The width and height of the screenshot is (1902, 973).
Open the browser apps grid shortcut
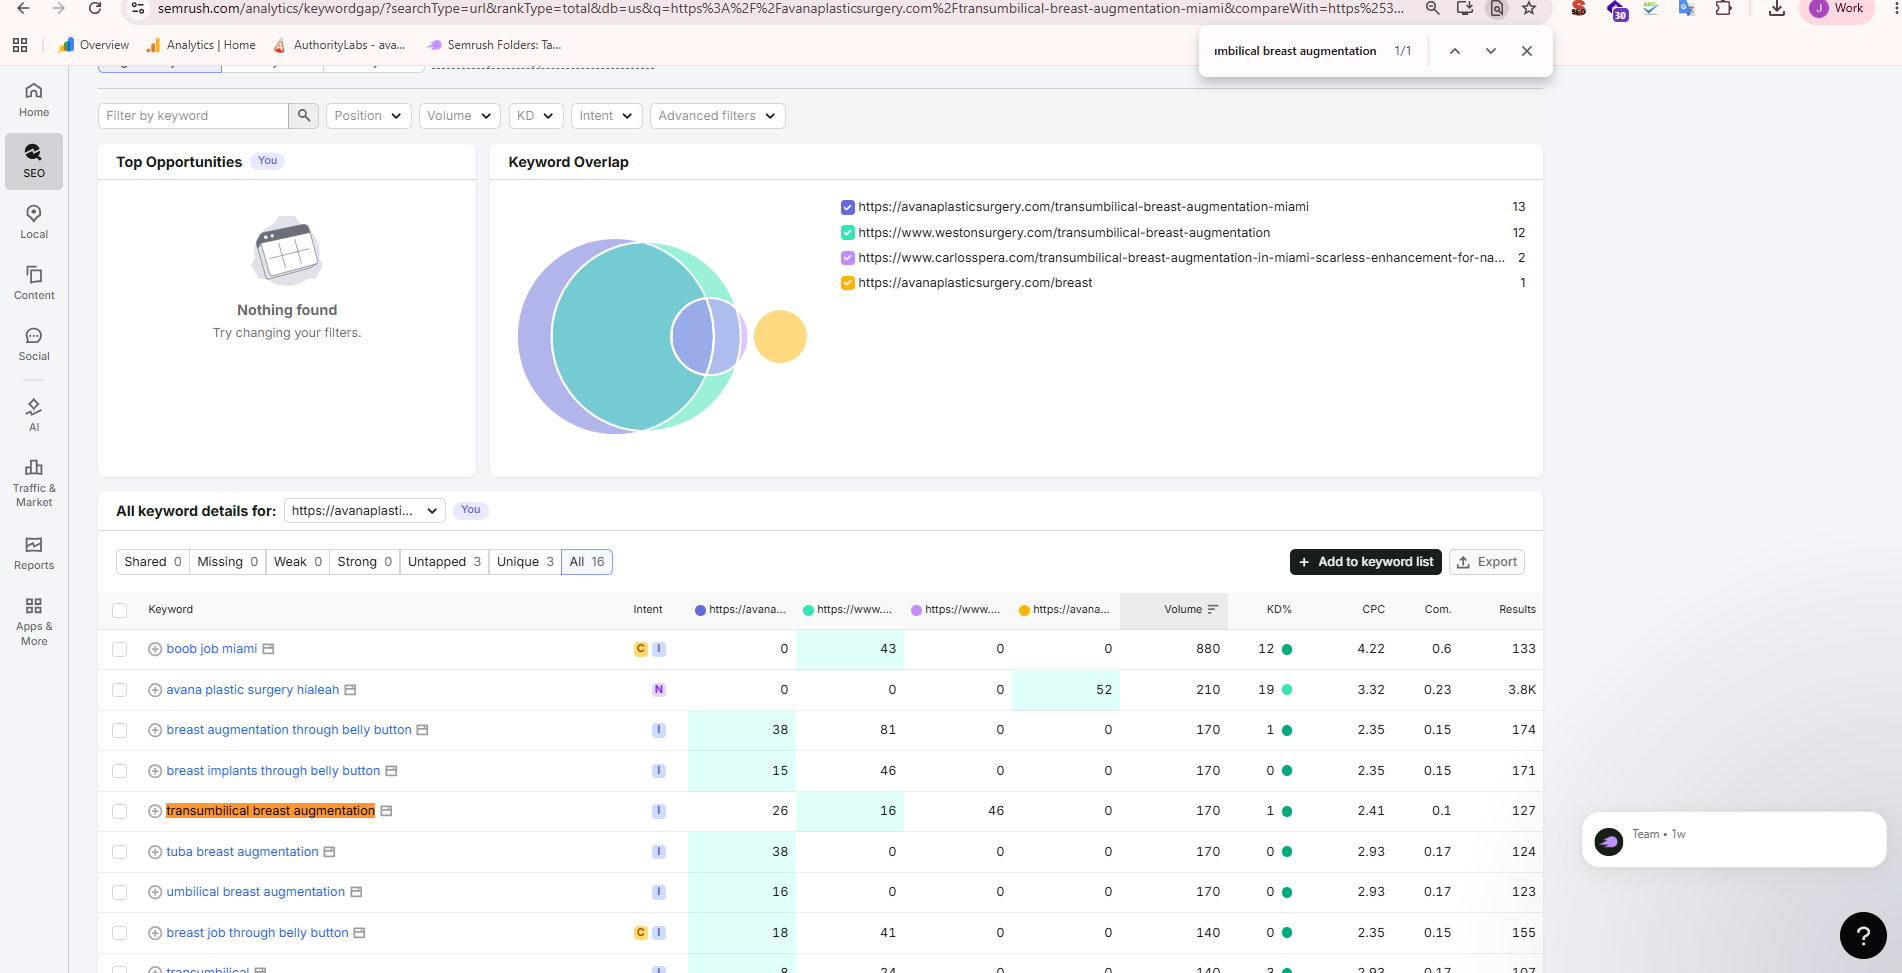[x=20, y=45]
